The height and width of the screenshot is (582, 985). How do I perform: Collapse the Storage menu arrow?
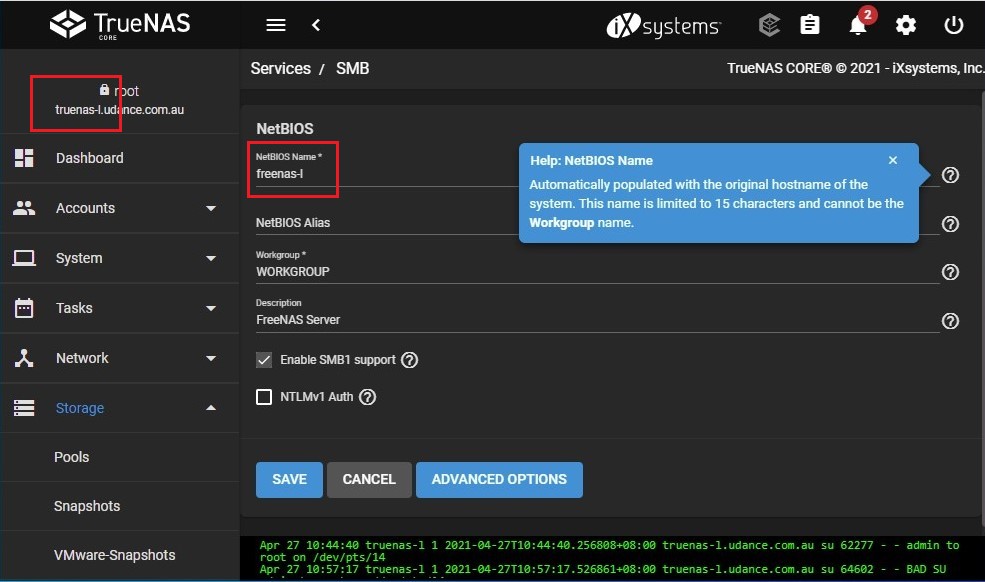(x=211, y=408)
